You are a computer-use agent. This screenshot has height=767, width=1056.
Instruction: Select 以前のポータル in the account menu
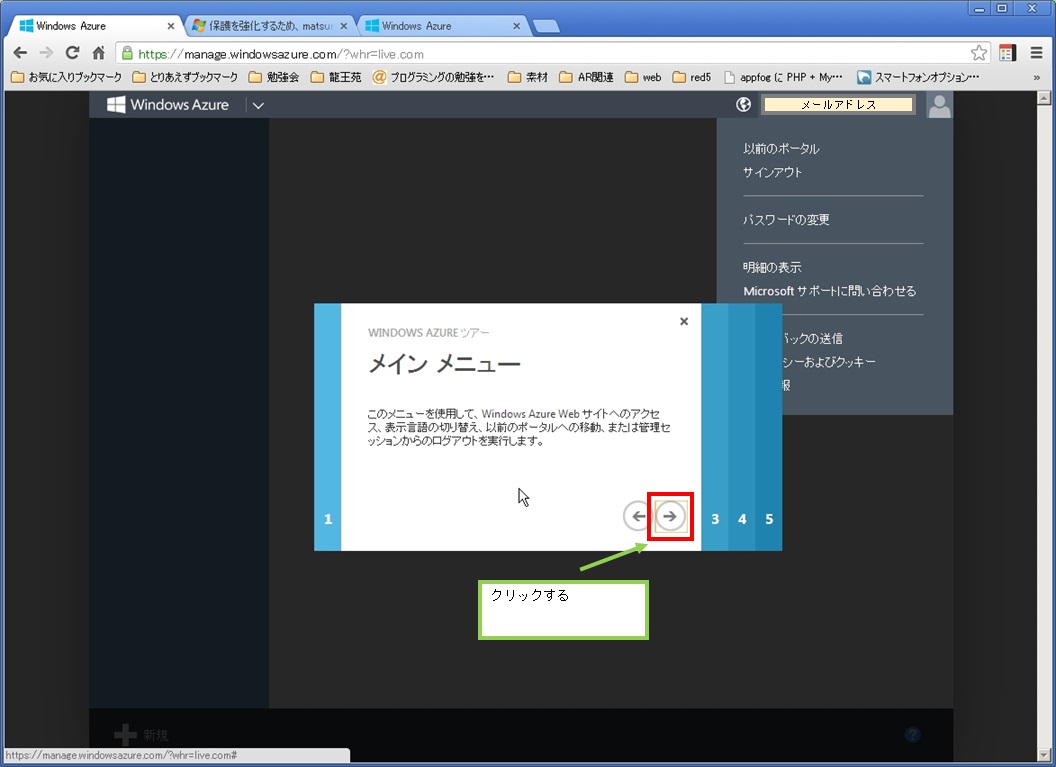(x=781, y=148)
